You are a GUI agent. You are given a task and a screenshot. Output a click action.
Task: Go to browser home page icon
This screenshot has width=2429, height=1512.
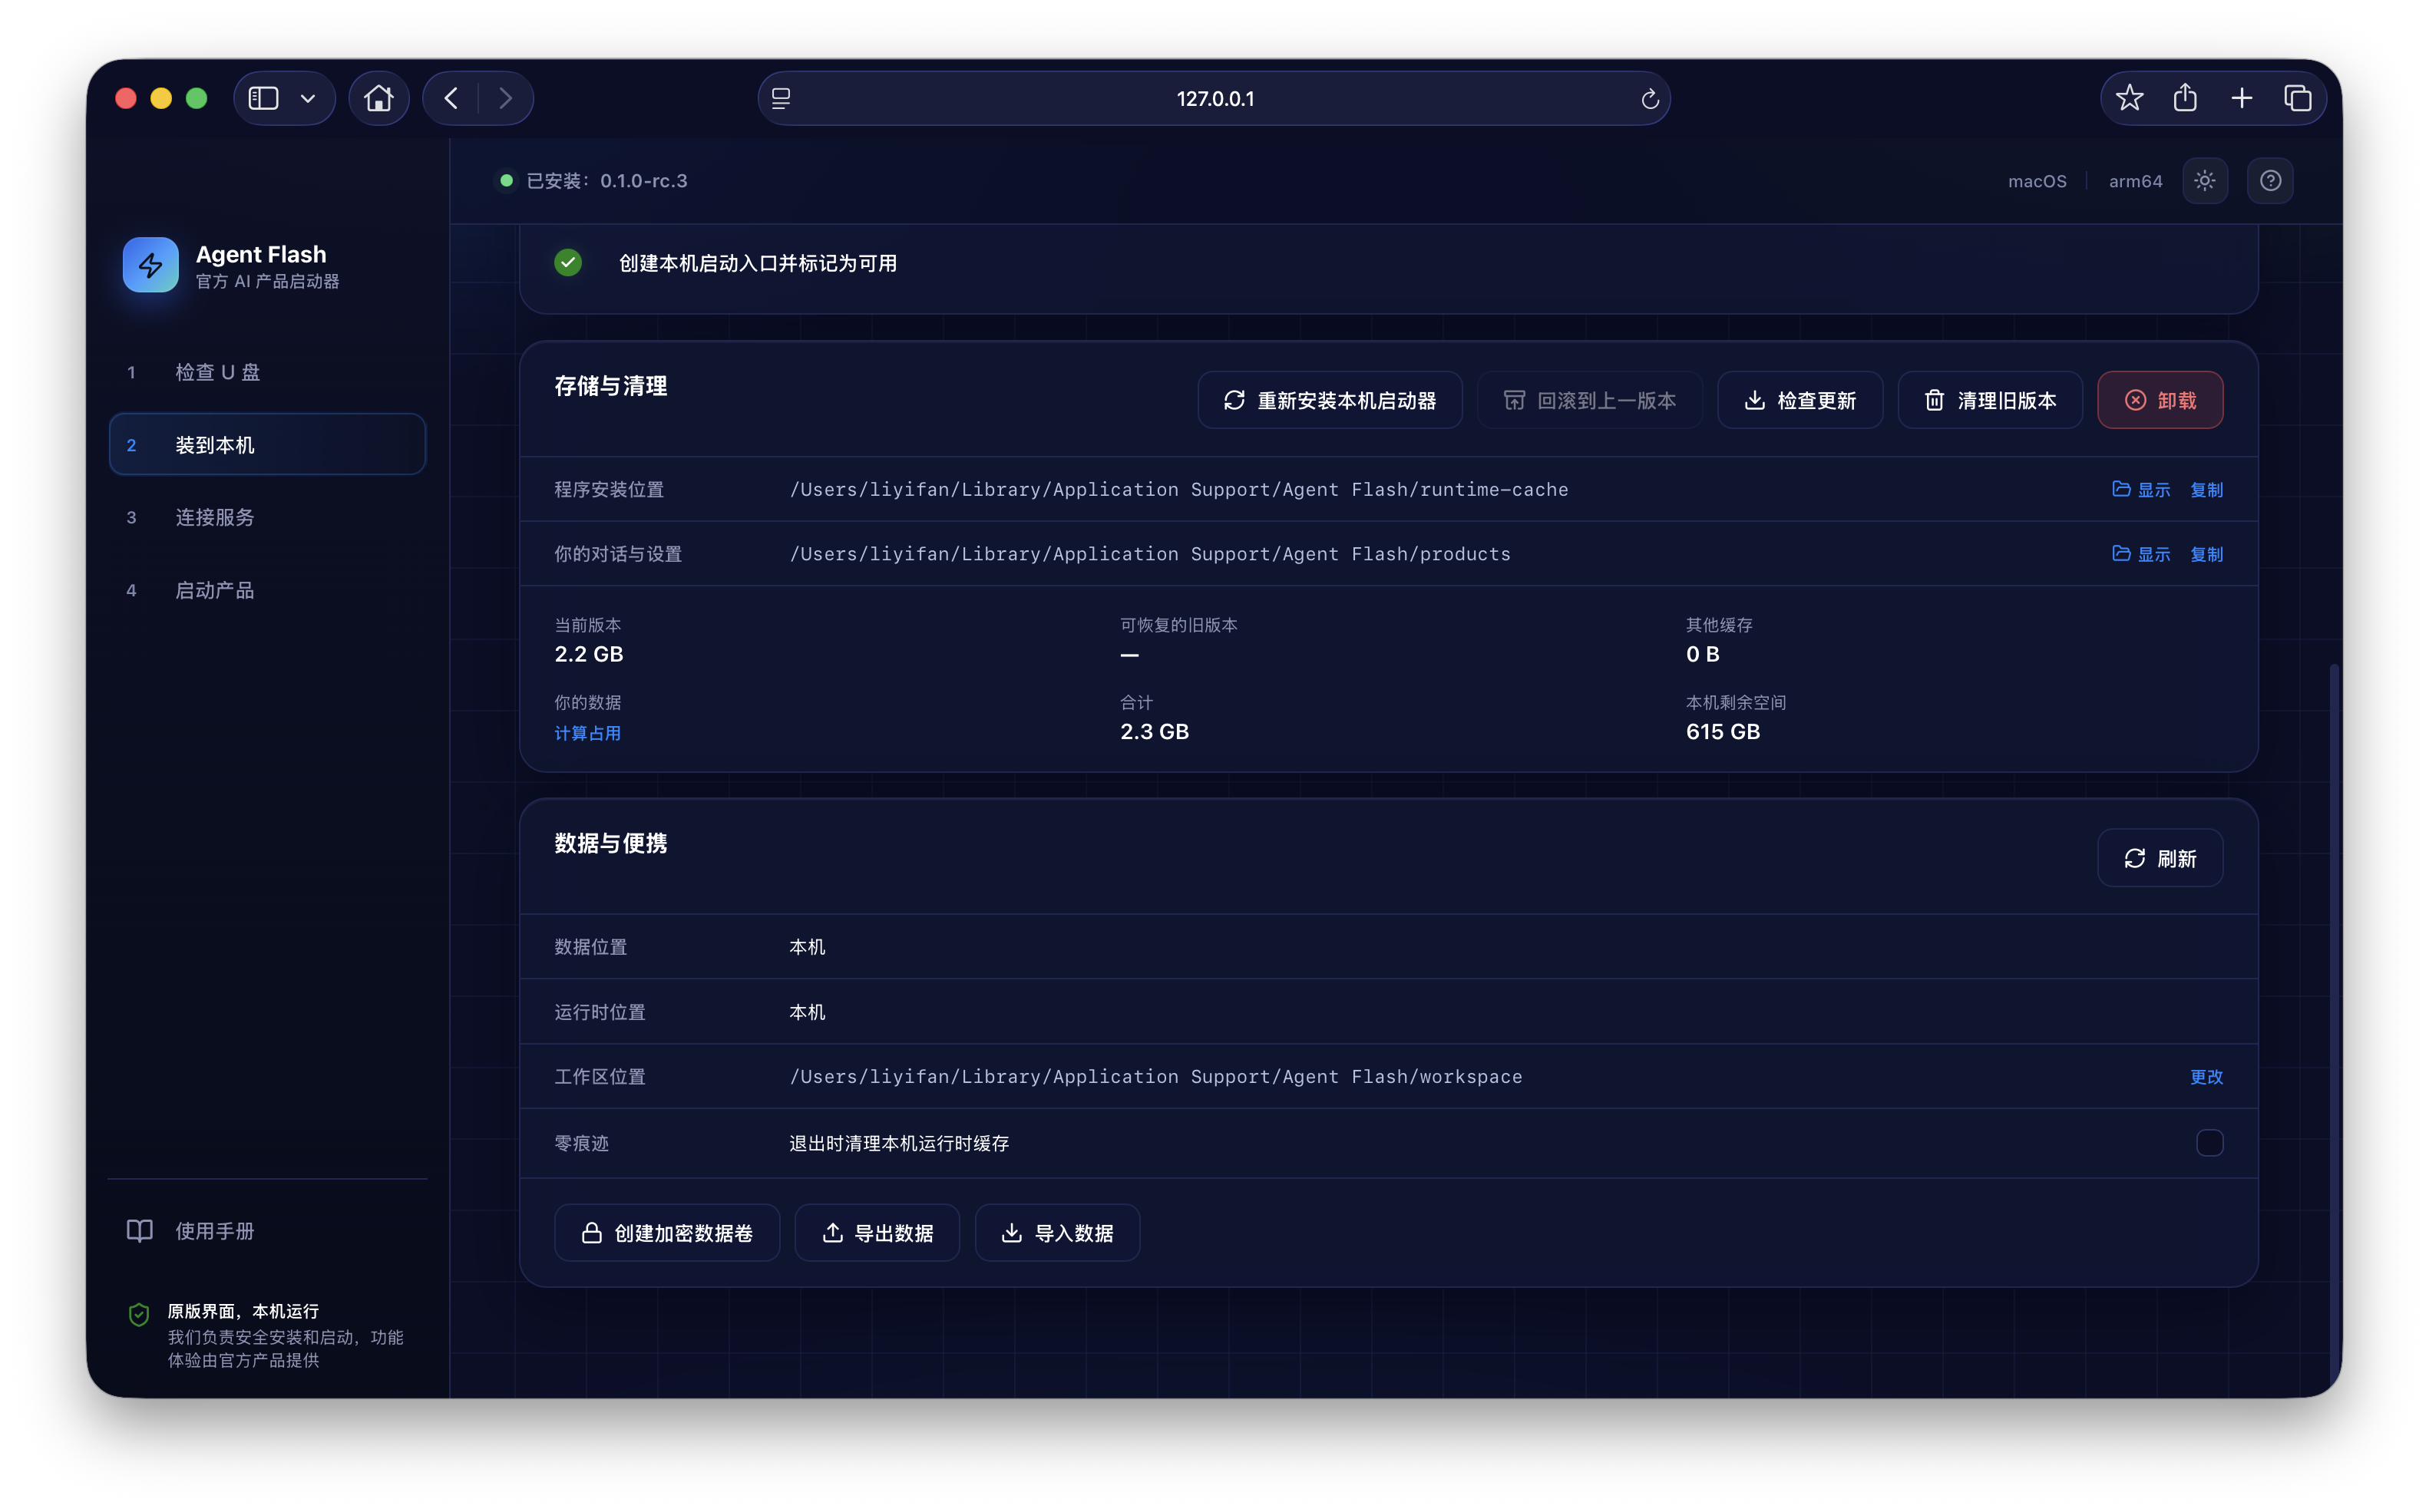tap(378, 98)
